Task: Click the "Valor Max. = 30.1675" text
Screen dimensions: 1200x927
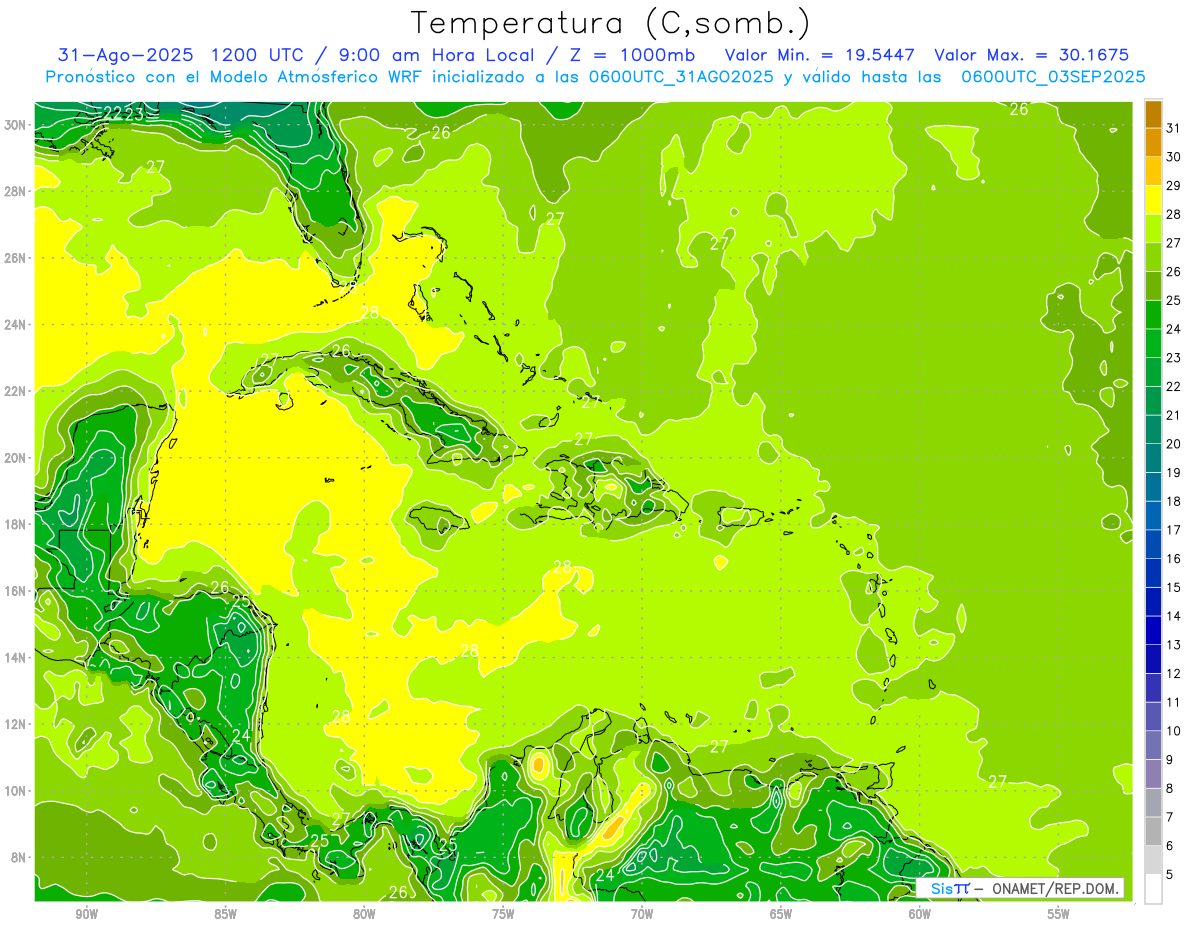Action: [x=1032, y=55]
